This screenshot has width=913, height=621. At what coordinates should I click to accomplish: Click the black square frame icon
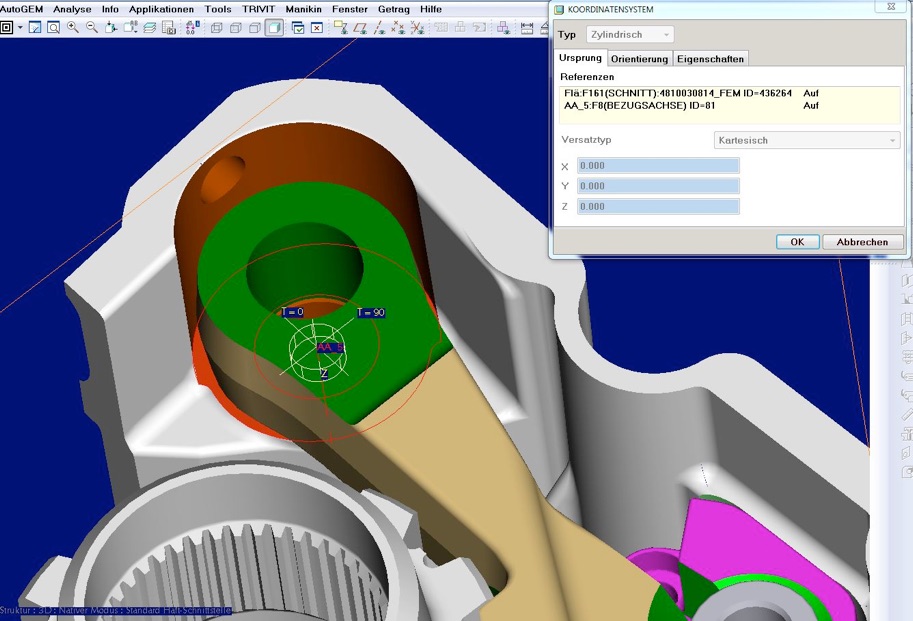click(6, 27)
